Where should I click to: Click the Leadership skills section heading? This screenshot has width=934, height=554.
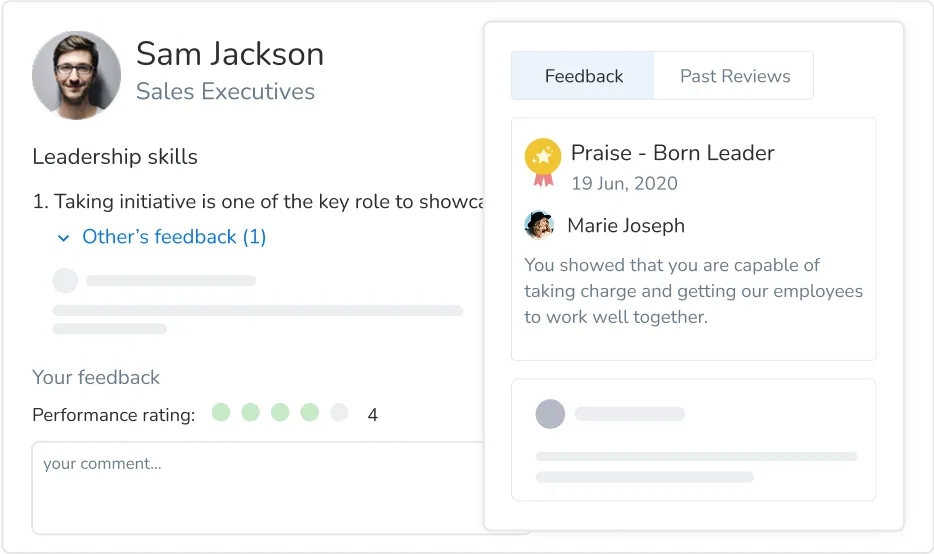(x=115, y=156)
